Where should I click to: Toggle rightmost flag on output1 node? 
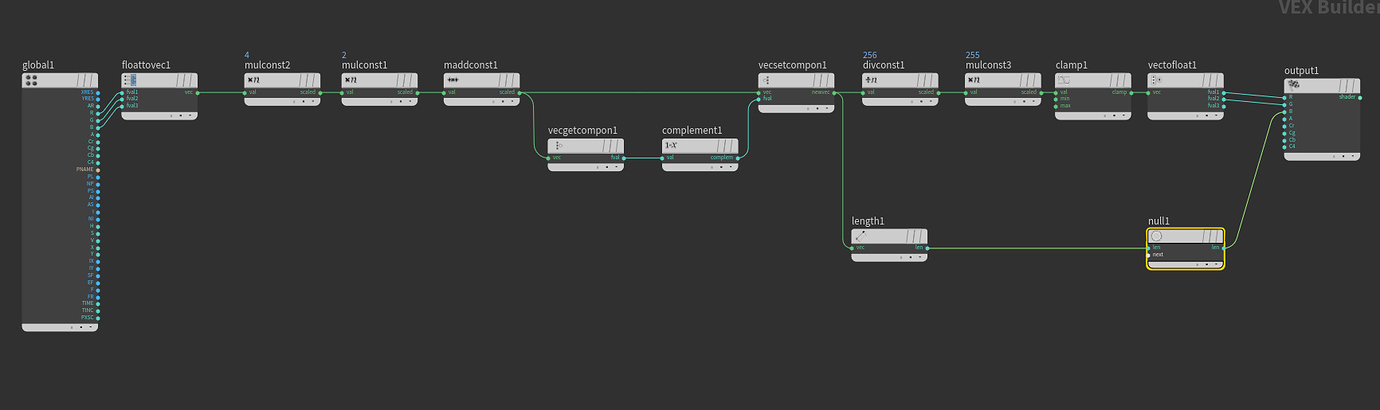(x=1354, y=86)
